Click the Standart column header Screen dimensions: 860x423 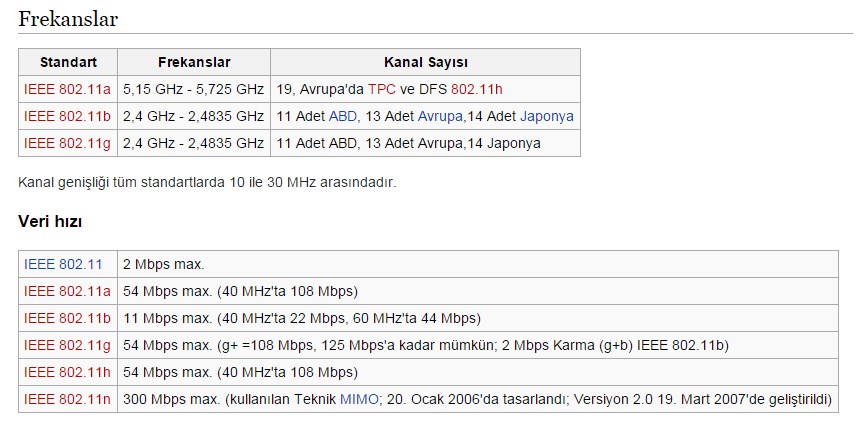click(x=68, y=62)
